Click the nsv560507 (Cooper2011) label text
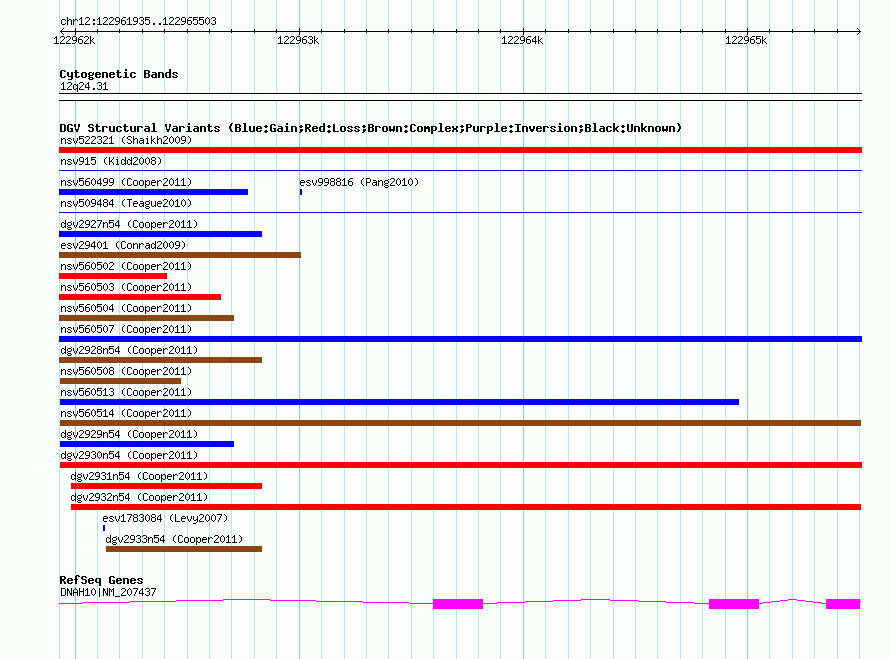 [126, 329]
